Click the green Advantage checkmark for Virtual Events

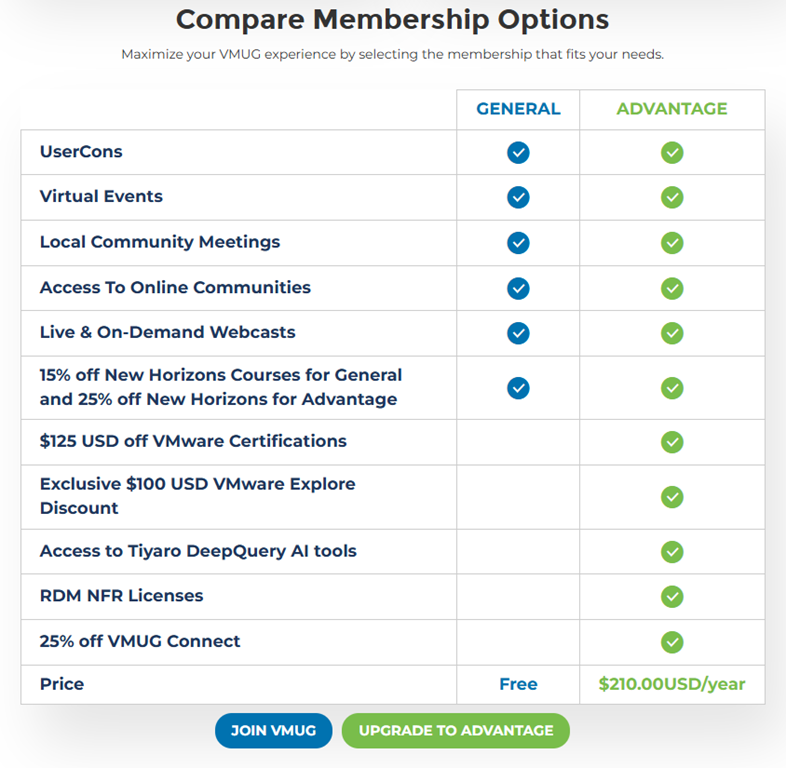click(x=672, y=197)
